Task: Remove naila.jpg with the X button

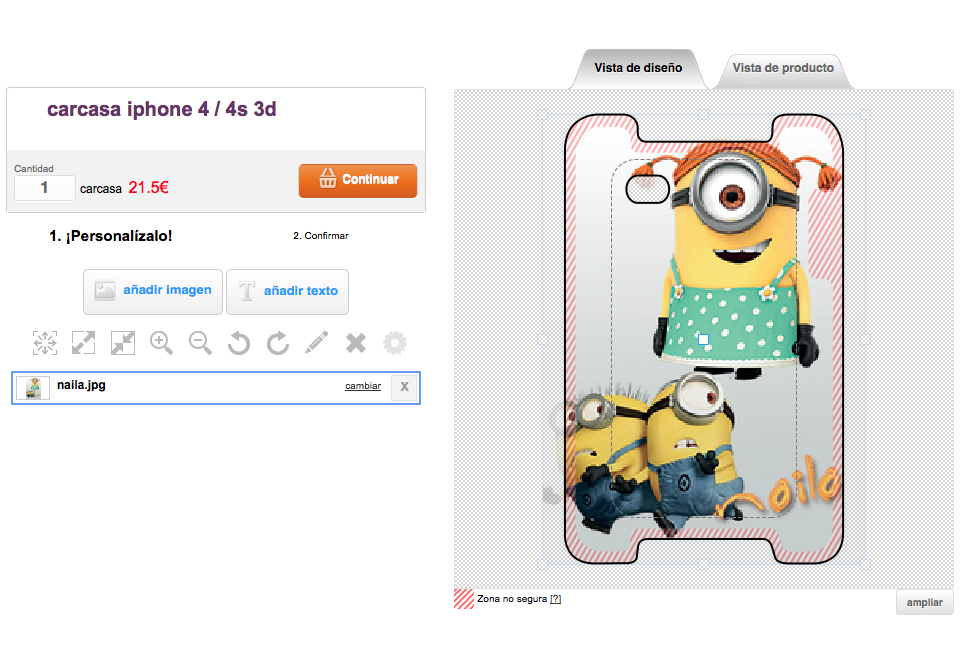Action: tap(404, 387)
